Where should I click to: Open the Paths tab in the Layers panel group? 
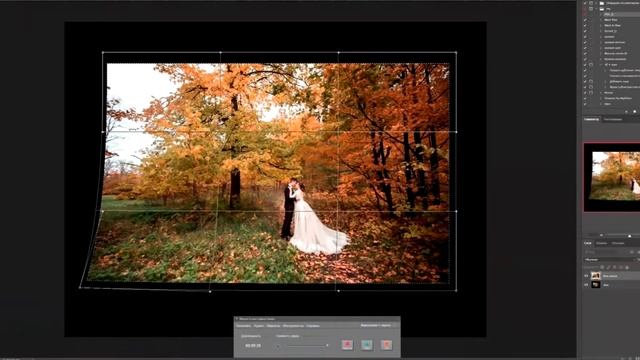pos(618,243)
